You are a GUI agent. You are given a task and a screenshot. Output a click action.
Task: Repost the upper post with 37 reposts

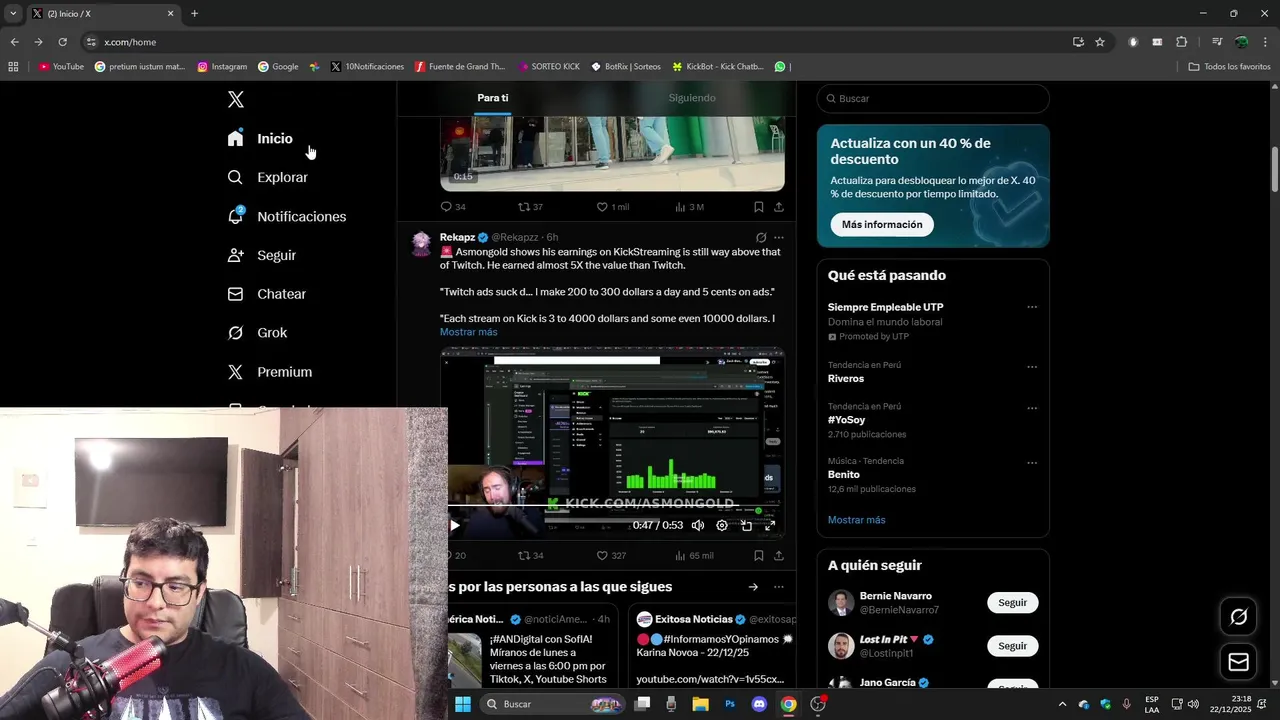tap(530, 207)
